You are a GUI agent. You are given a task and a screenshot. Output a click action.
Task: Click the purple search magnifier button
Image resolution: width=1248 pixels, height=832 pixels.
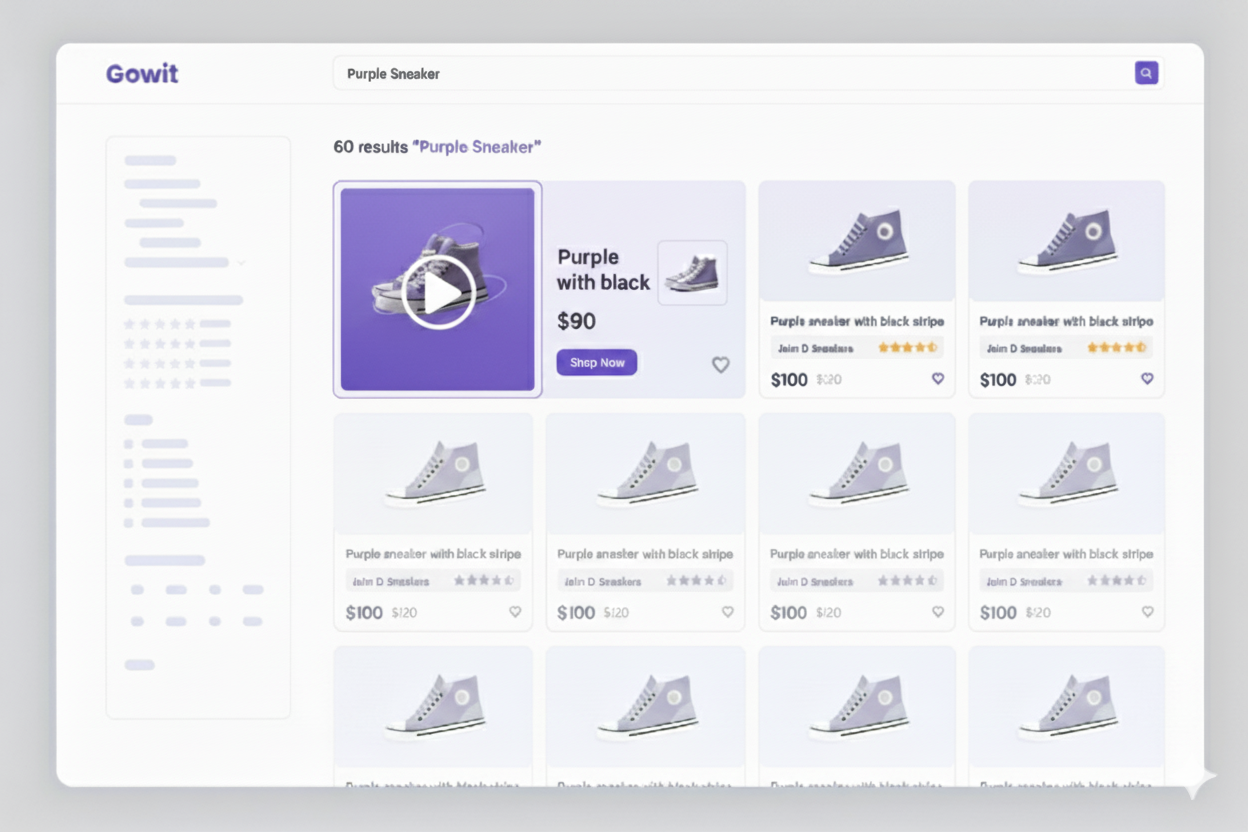(x=1146, y=73)
